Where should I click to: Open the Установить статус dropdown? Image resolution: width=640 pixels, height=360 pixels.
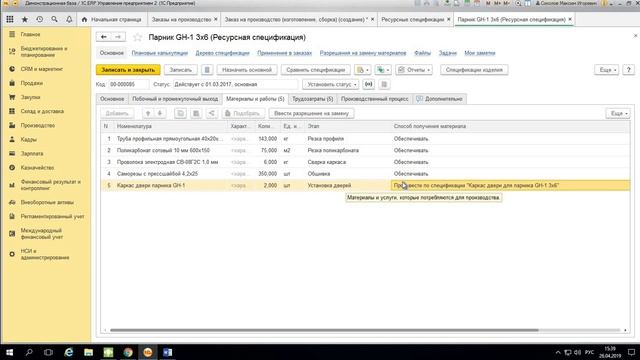331,84
